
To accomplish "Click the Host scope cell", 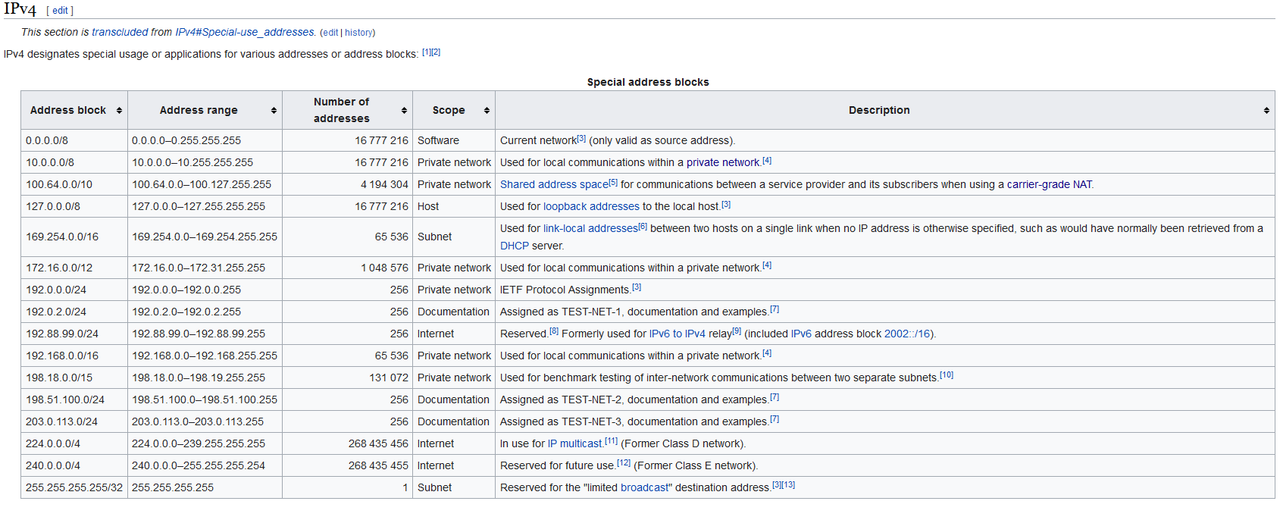I will click(454, 207).
